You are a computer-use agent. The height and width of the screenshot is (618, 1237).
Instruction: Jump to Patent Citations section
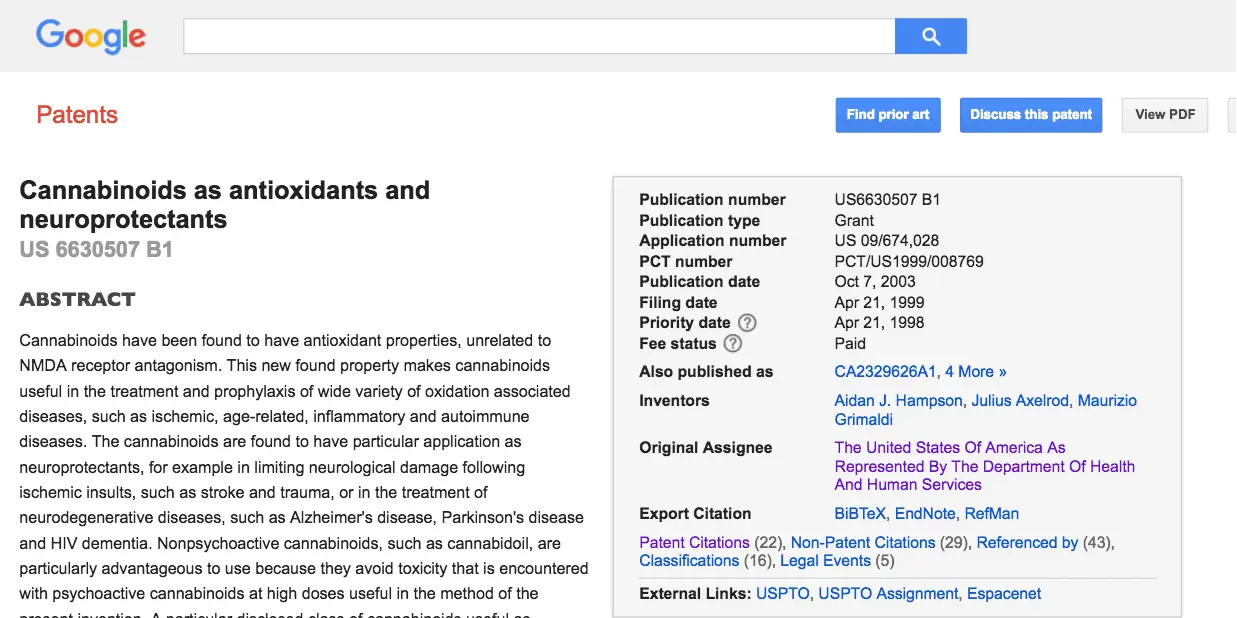click(x=694, y=543)
